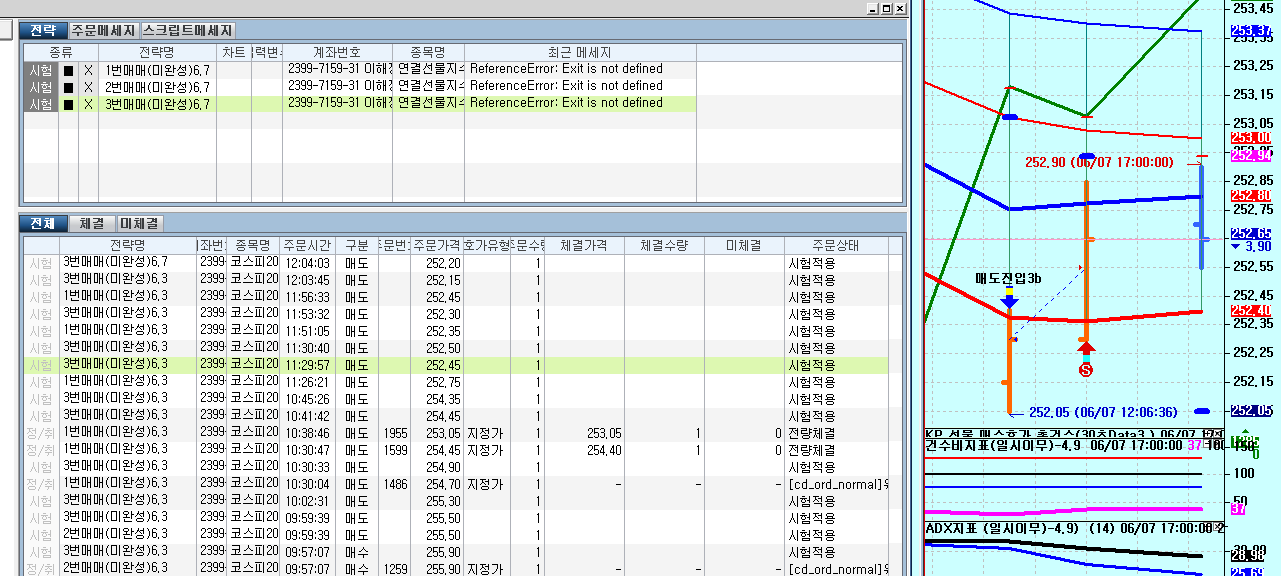Sort strategy list by 계좌번호 header
This screenshot has height=576, width=1281.
click(x=336, y=52)
